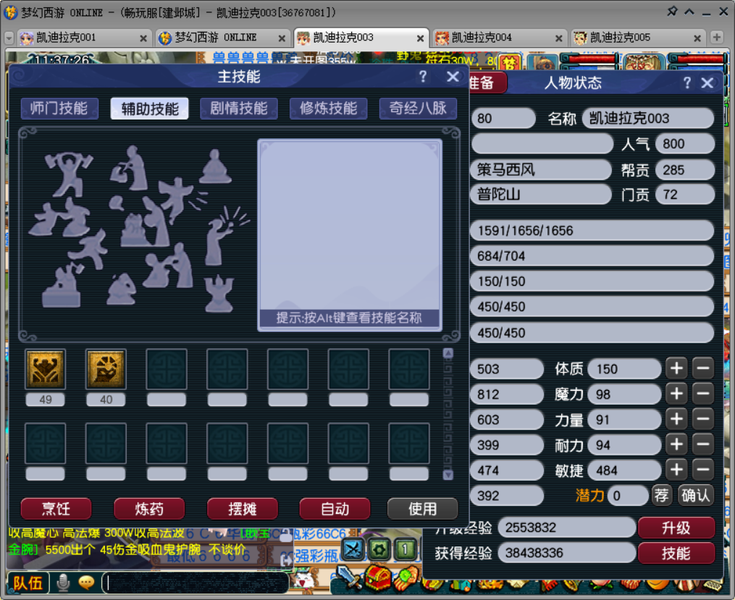Close the 梦幻西游 ONLINE tab
Viewport: 735px width, 600px height.
pos(282,38)
